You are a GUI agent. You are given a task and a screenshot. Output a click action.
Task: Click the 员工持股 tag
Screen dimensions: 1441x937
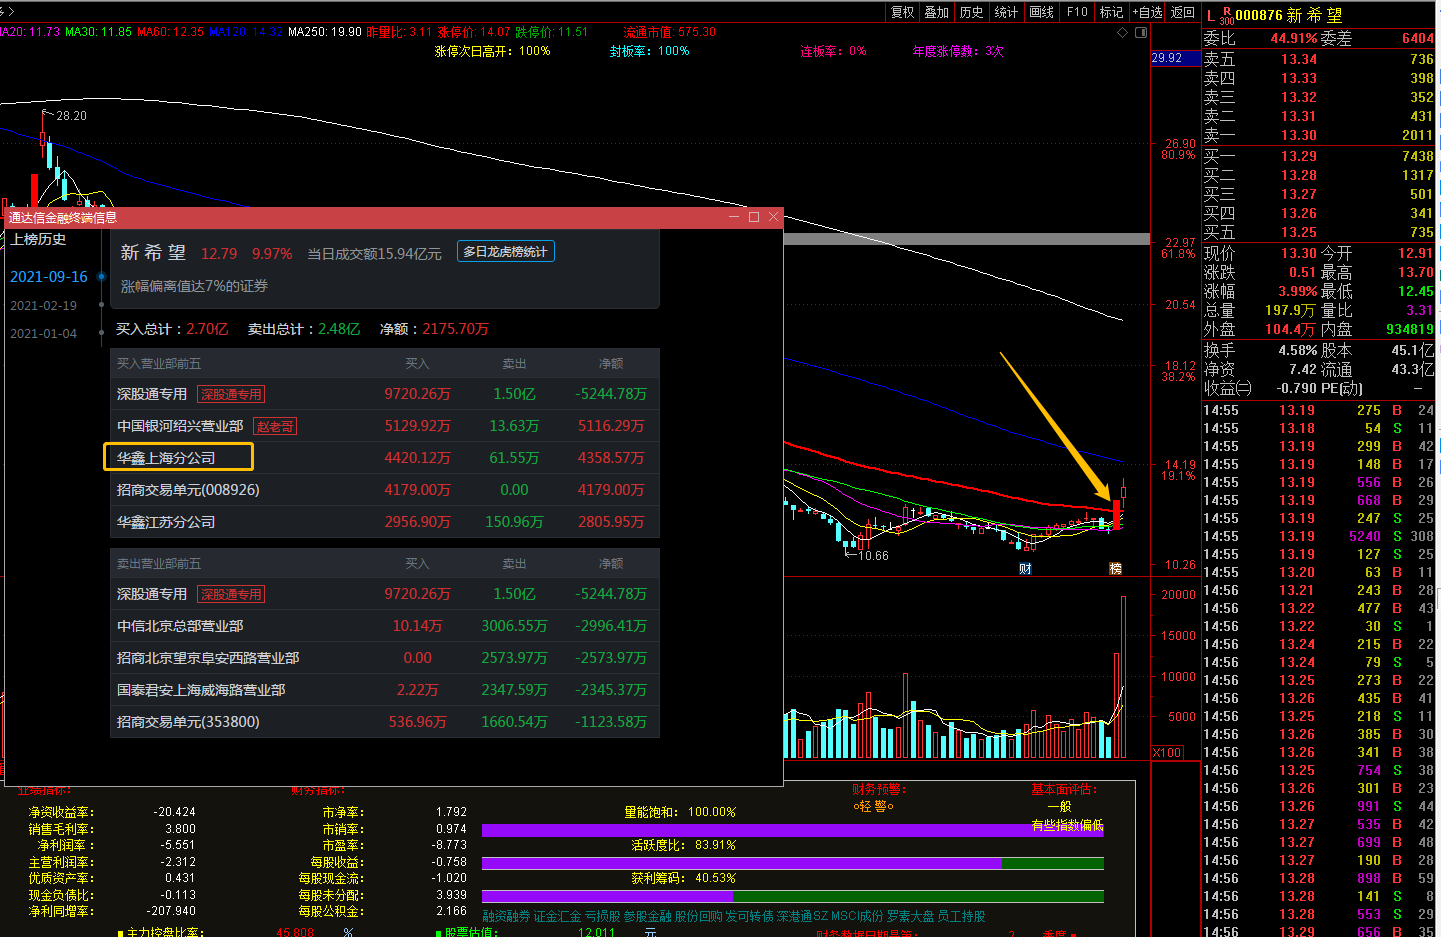point(961,916)
